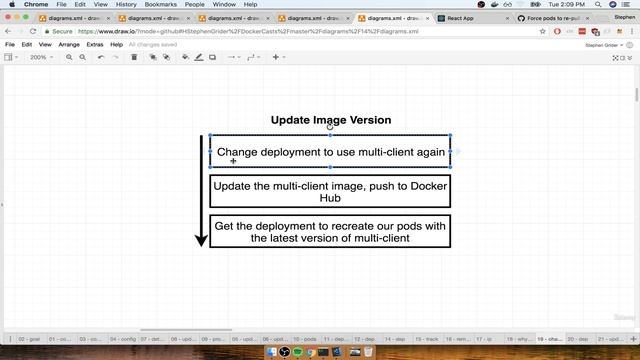Click the Zoom Out magnifier icon
This screenshot has width=640, height=360.
tap(82, 57)
